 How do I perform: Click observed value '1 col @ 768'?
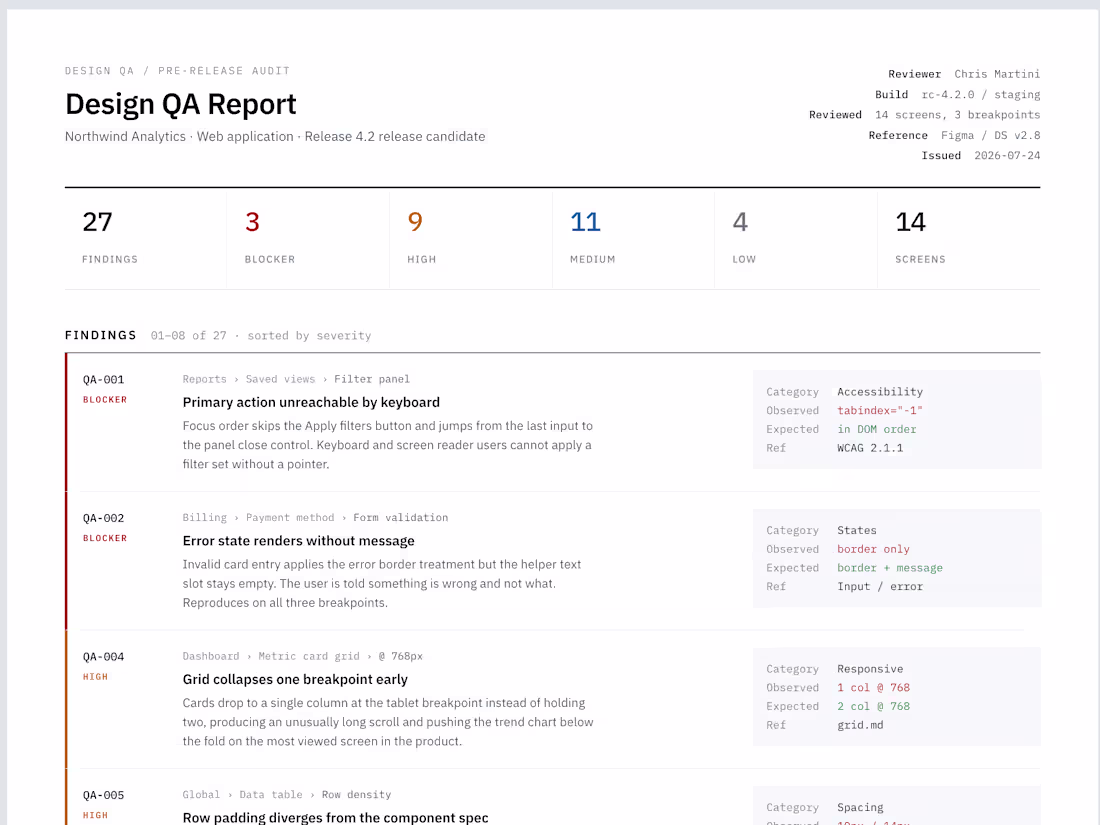[873, 688]
